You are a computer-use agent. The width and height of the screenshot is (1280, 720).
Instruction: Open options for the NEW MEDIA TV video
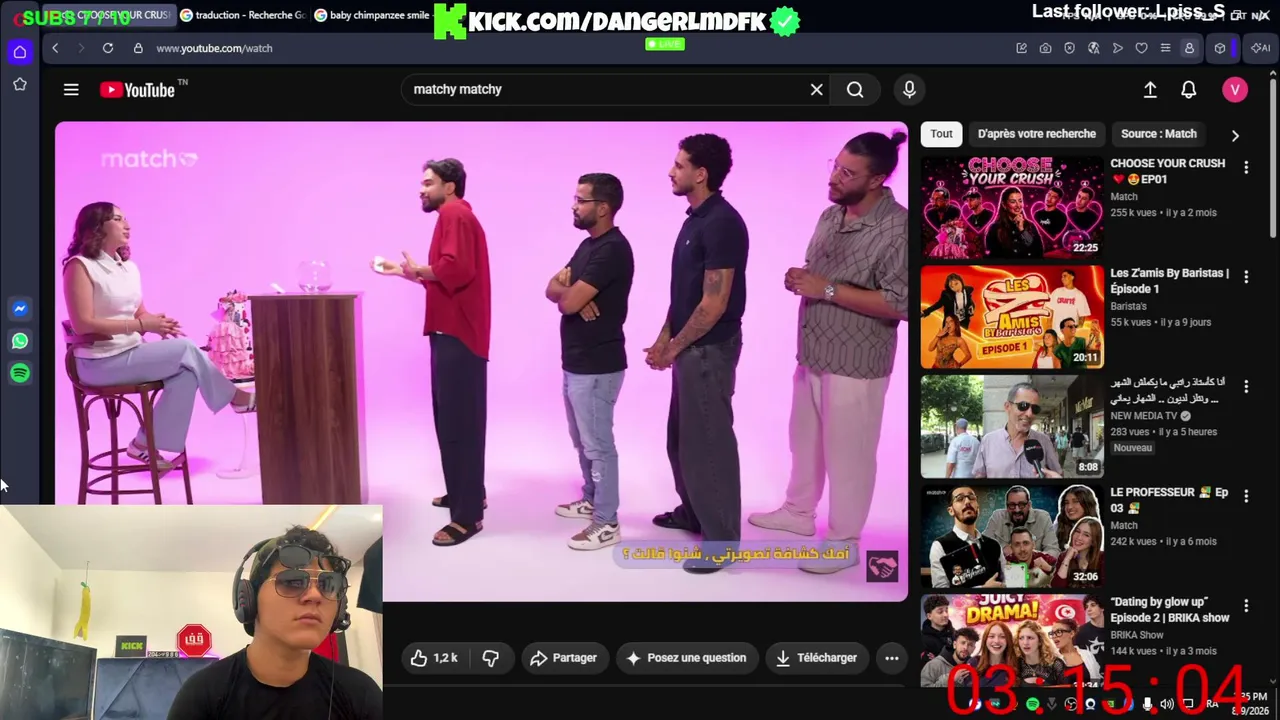pos(1246,387)
